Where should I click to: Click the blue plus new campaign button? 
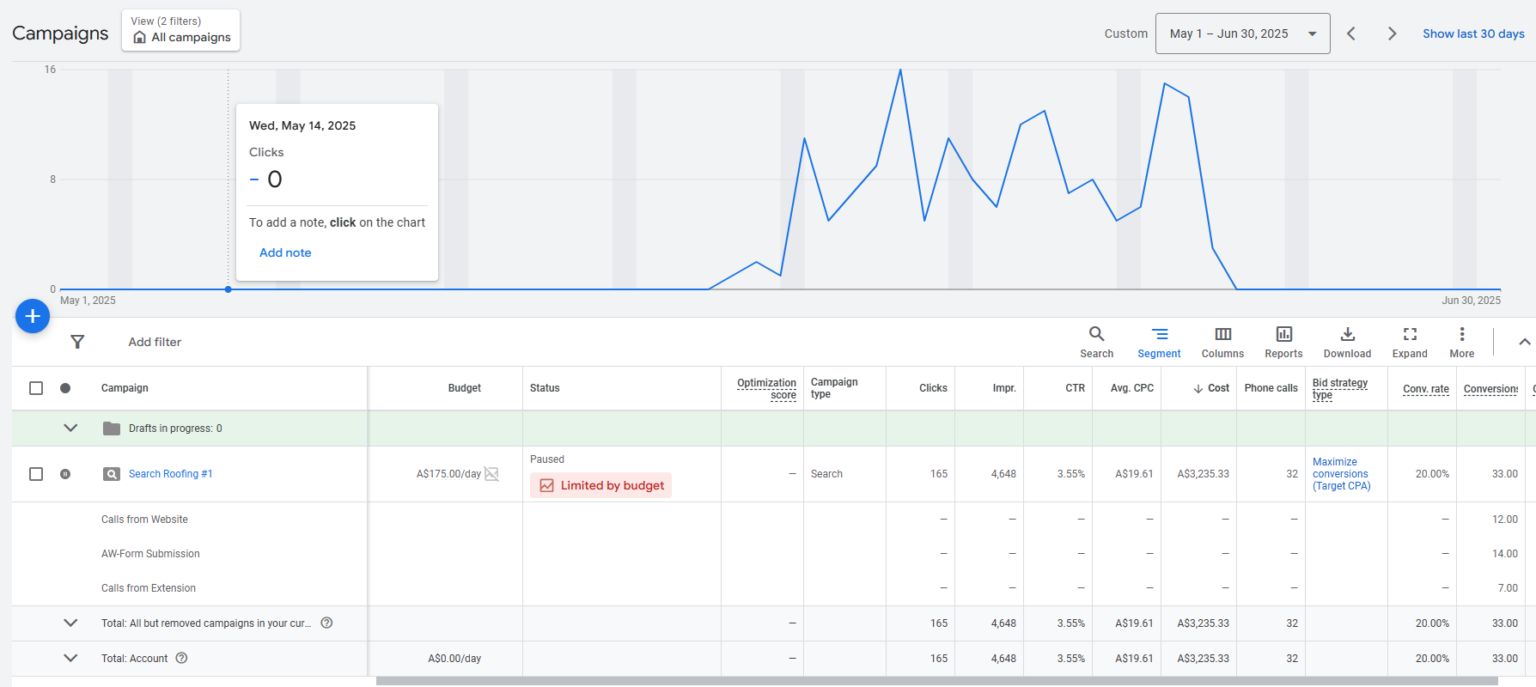pyautogui.click(x=32, y=316)
